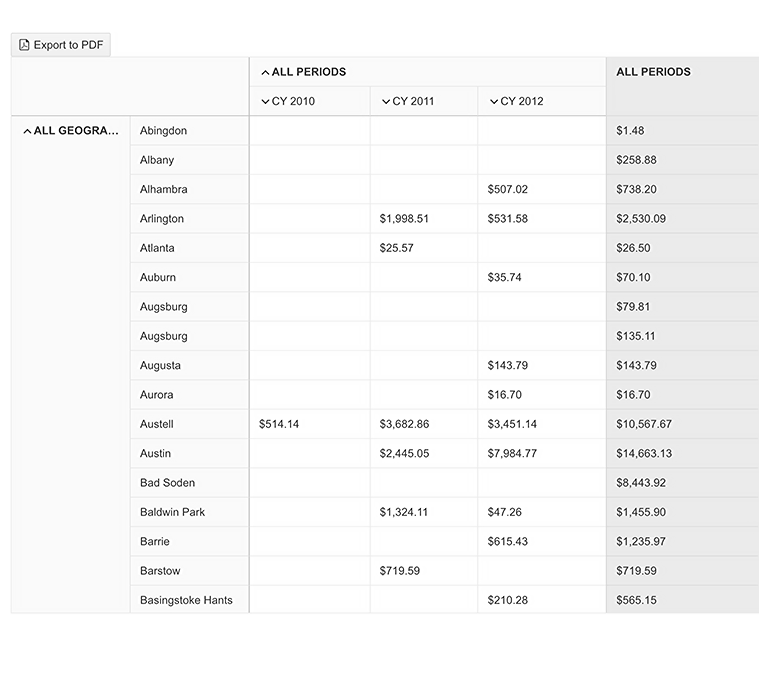
Task: Select the Baldwin Park row header
Action: (173, 512)
